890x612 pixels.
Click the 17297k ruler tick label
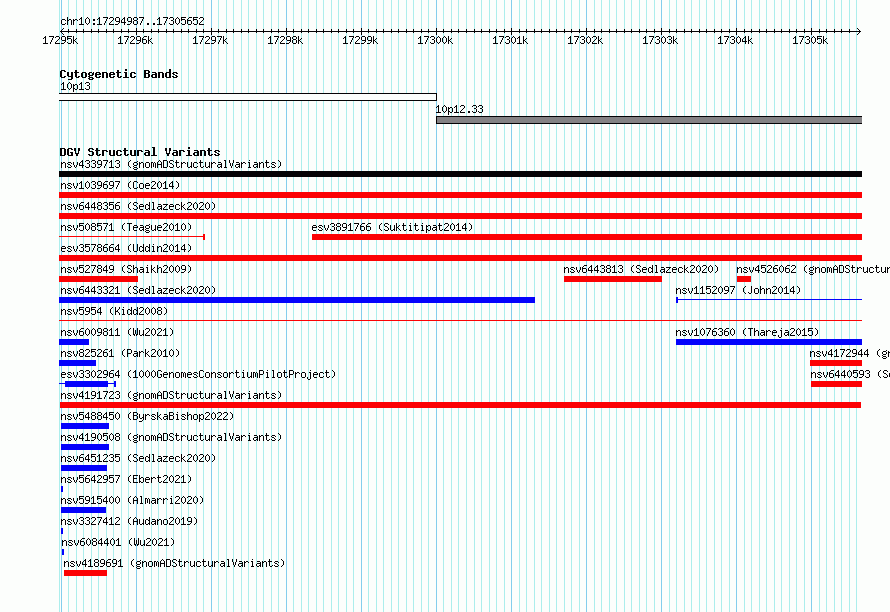click(x=210, y=40)
